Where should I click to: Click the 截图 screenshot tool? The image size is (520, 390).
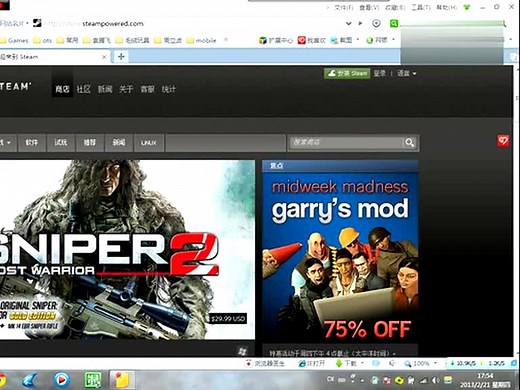point(341,40)
